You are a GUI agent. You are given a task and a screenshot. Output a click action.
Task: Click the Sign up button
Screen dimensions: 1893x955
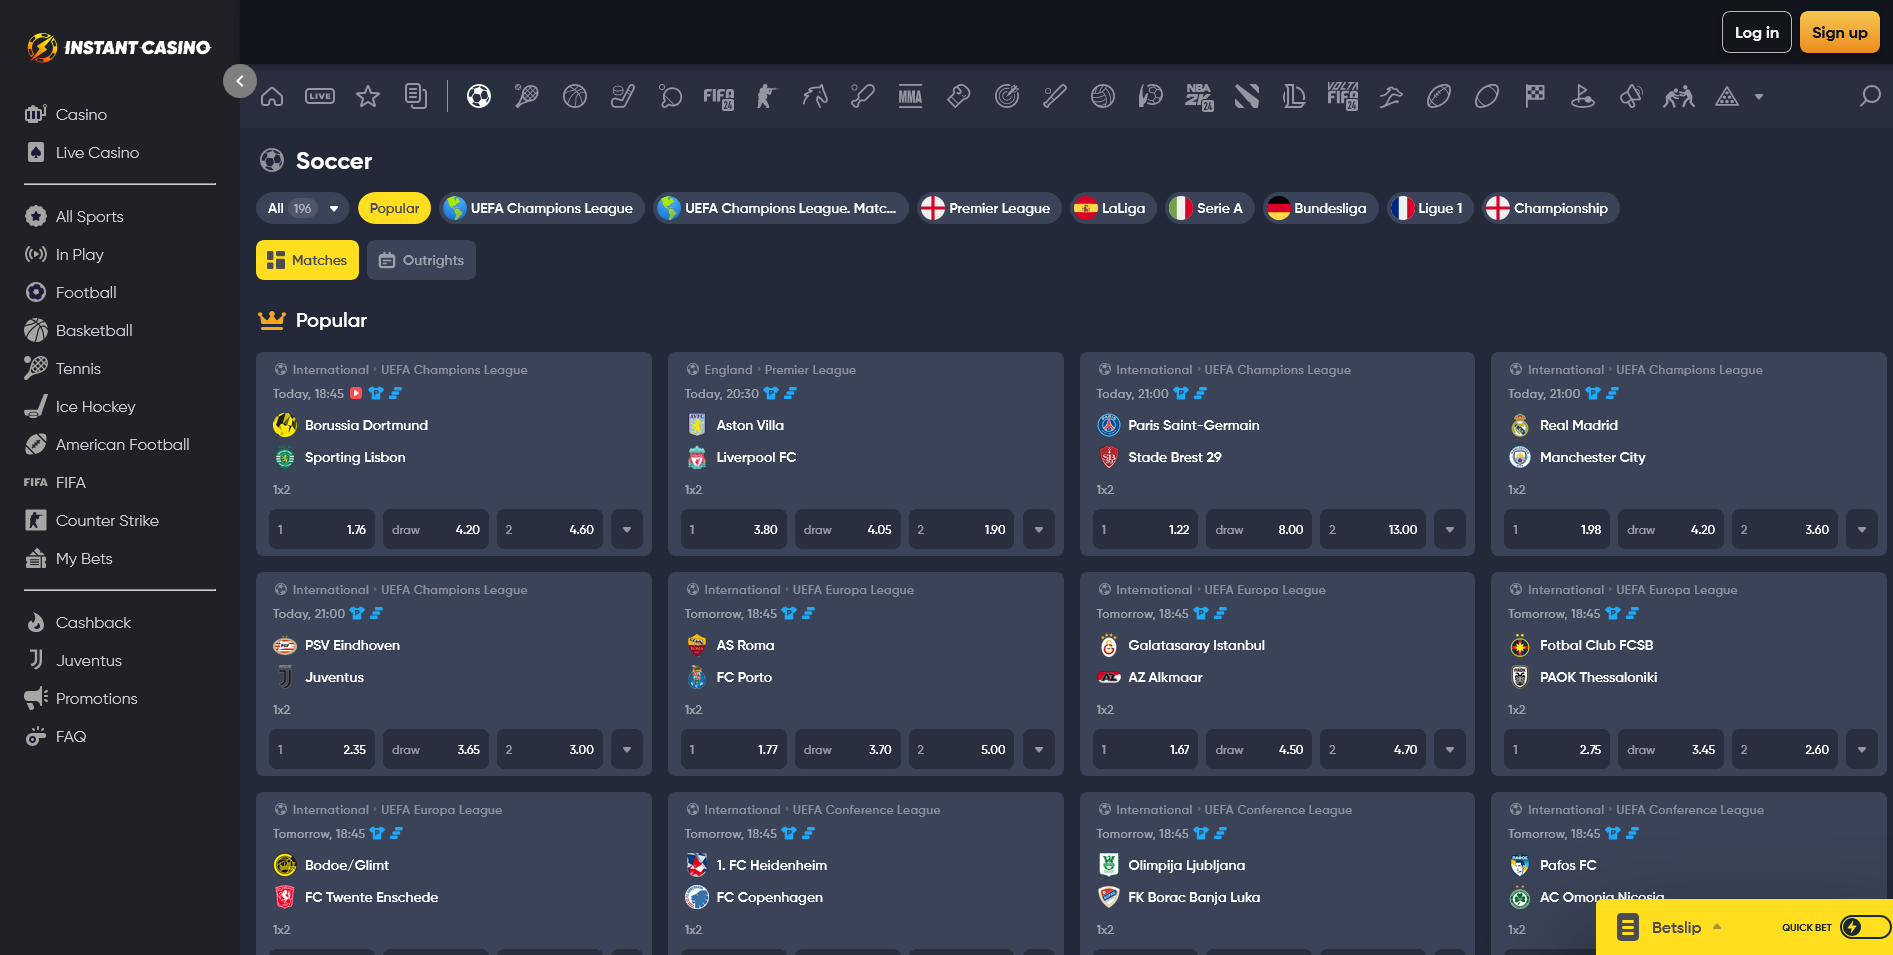pyautogui.click(x=1839, y=32)
